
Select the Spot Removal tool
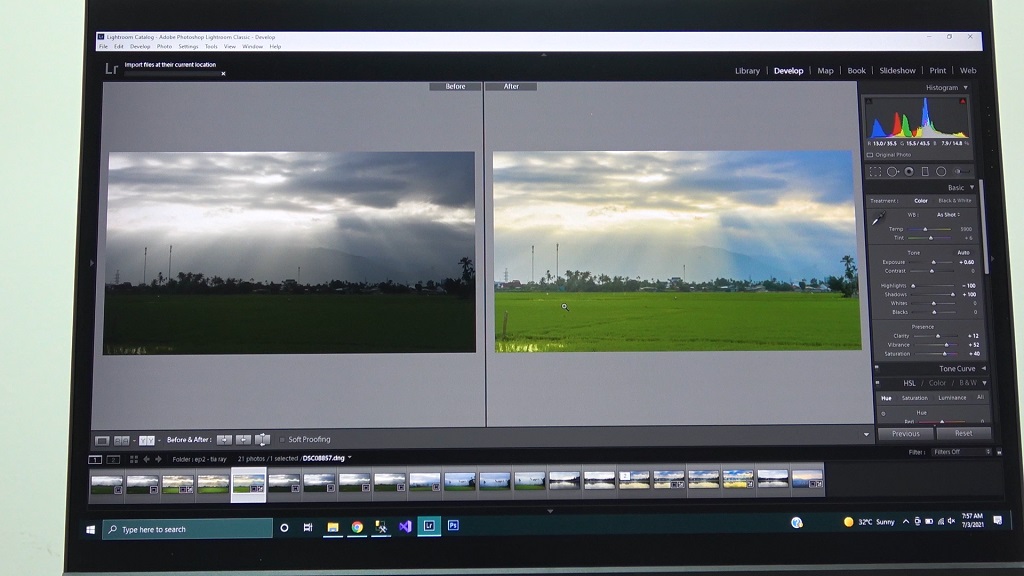coord(892,172)
